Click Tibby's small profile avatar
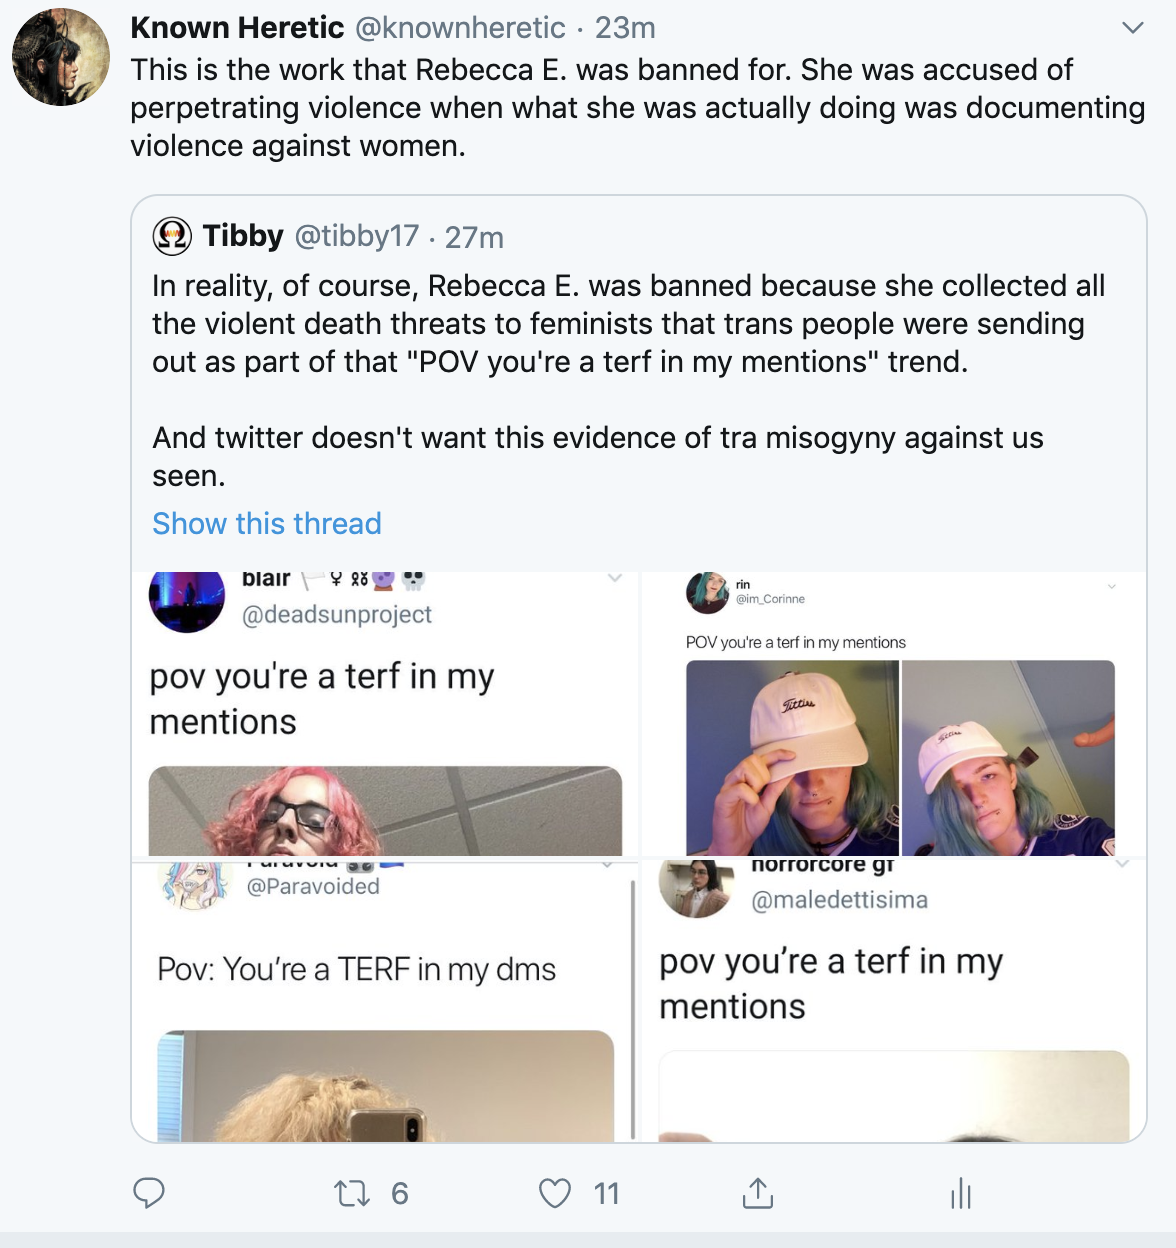This screenshot has width=1176, height=1248. (x=172, y=236)
